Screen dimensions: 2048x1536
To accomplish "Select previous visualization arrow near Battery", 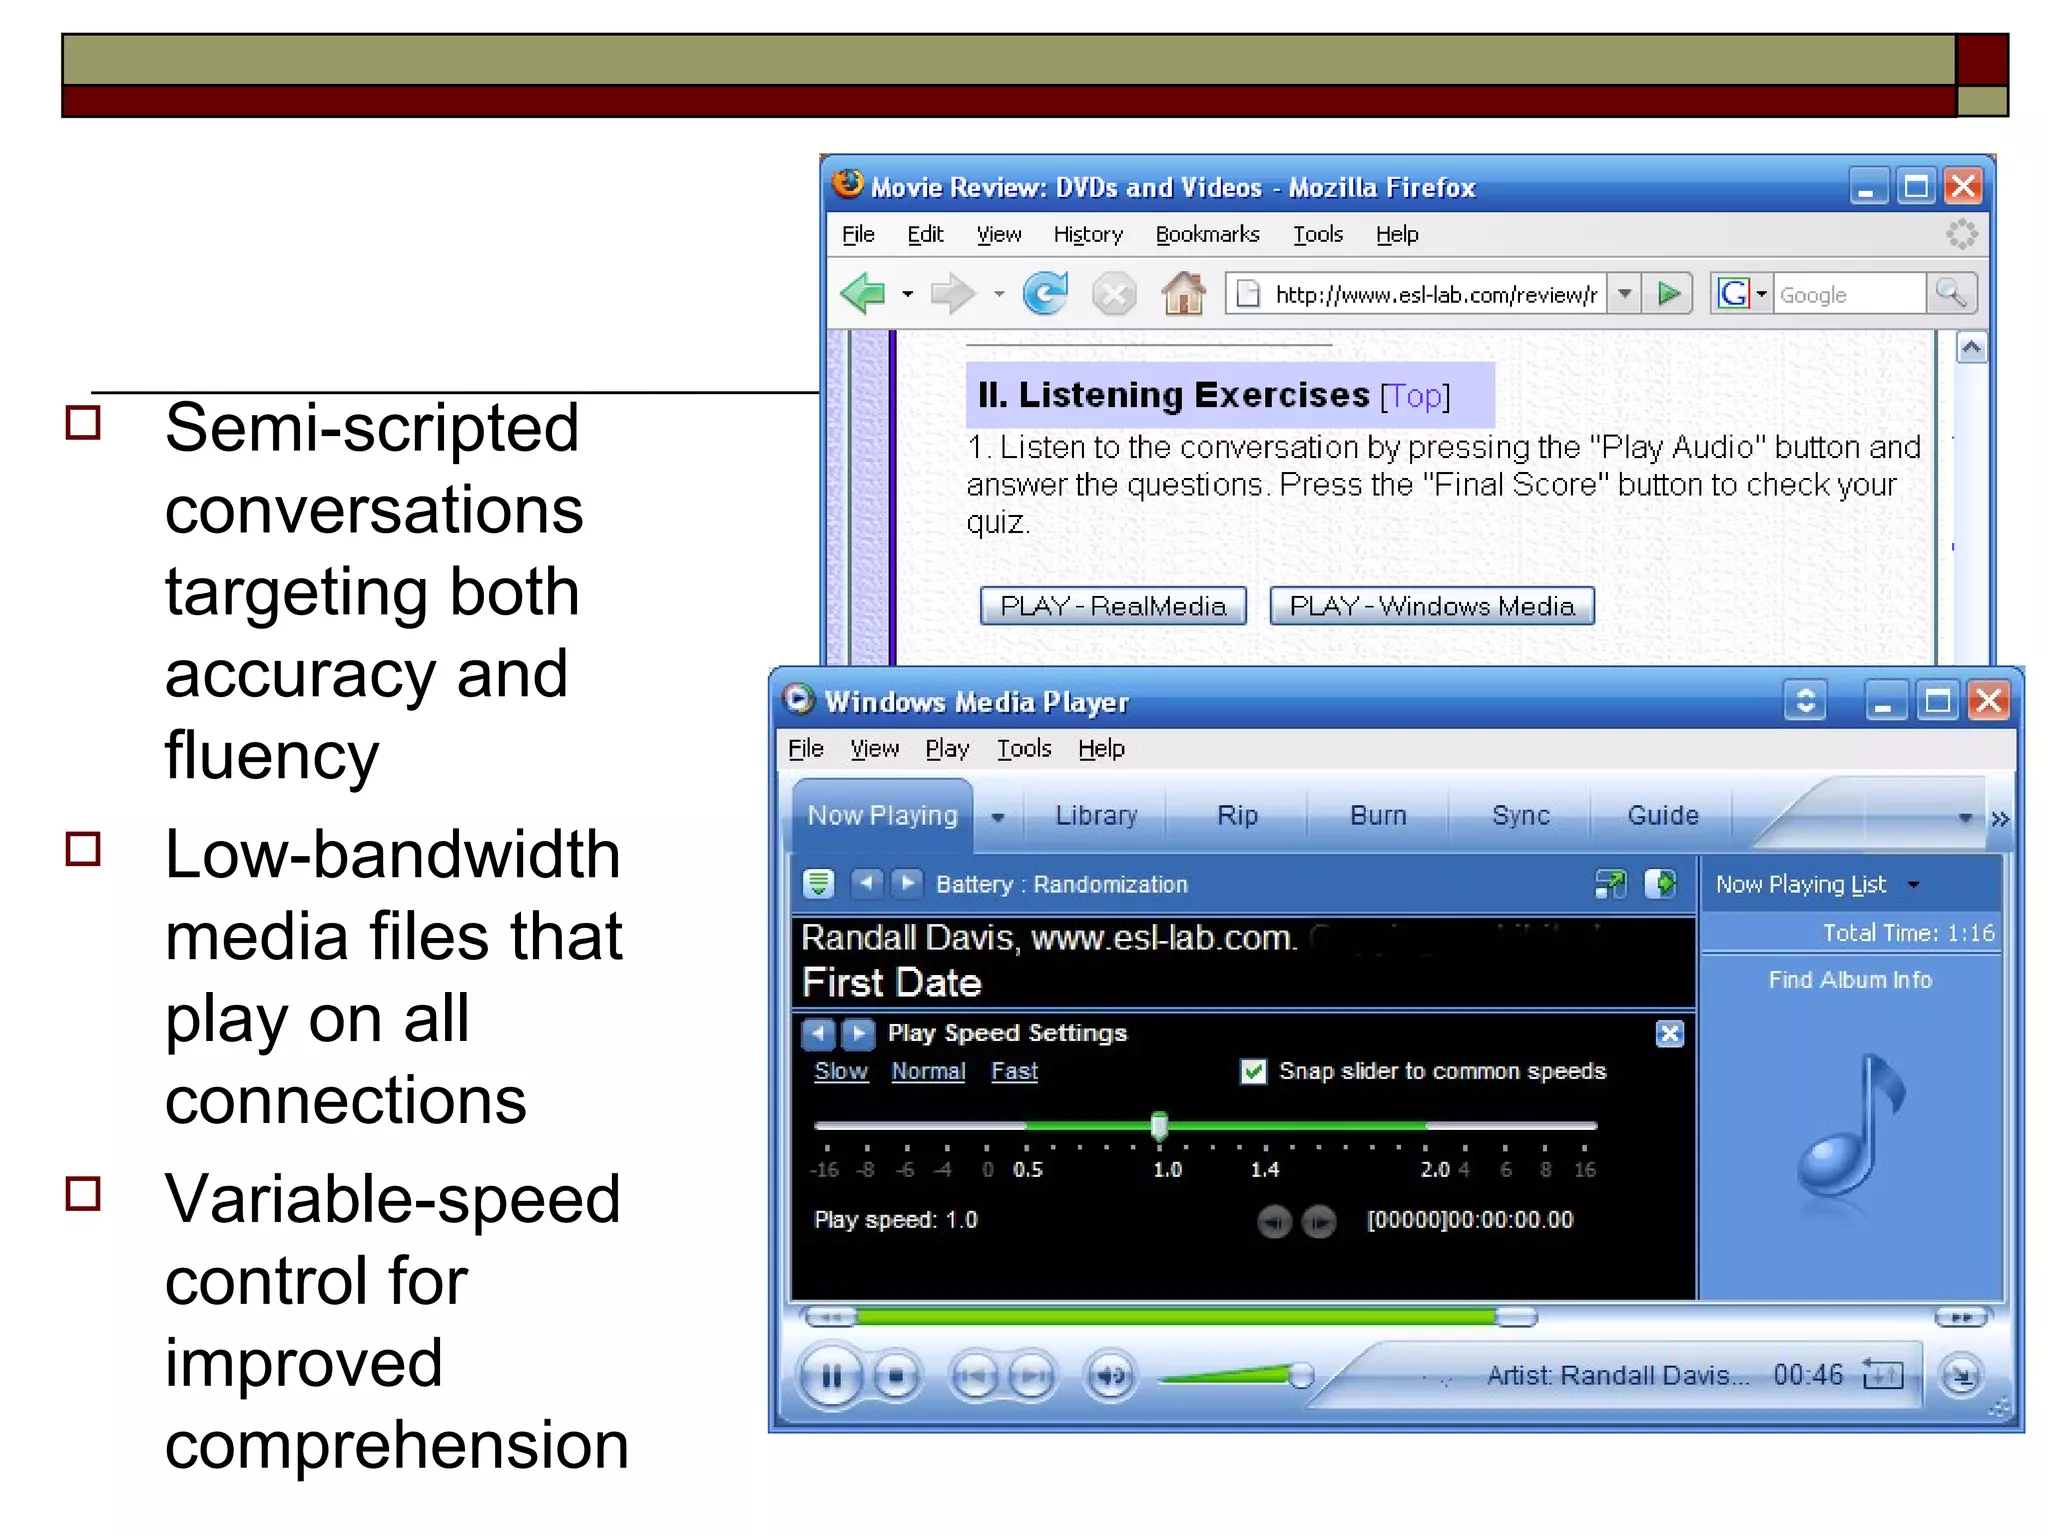I will pos(866,883).
